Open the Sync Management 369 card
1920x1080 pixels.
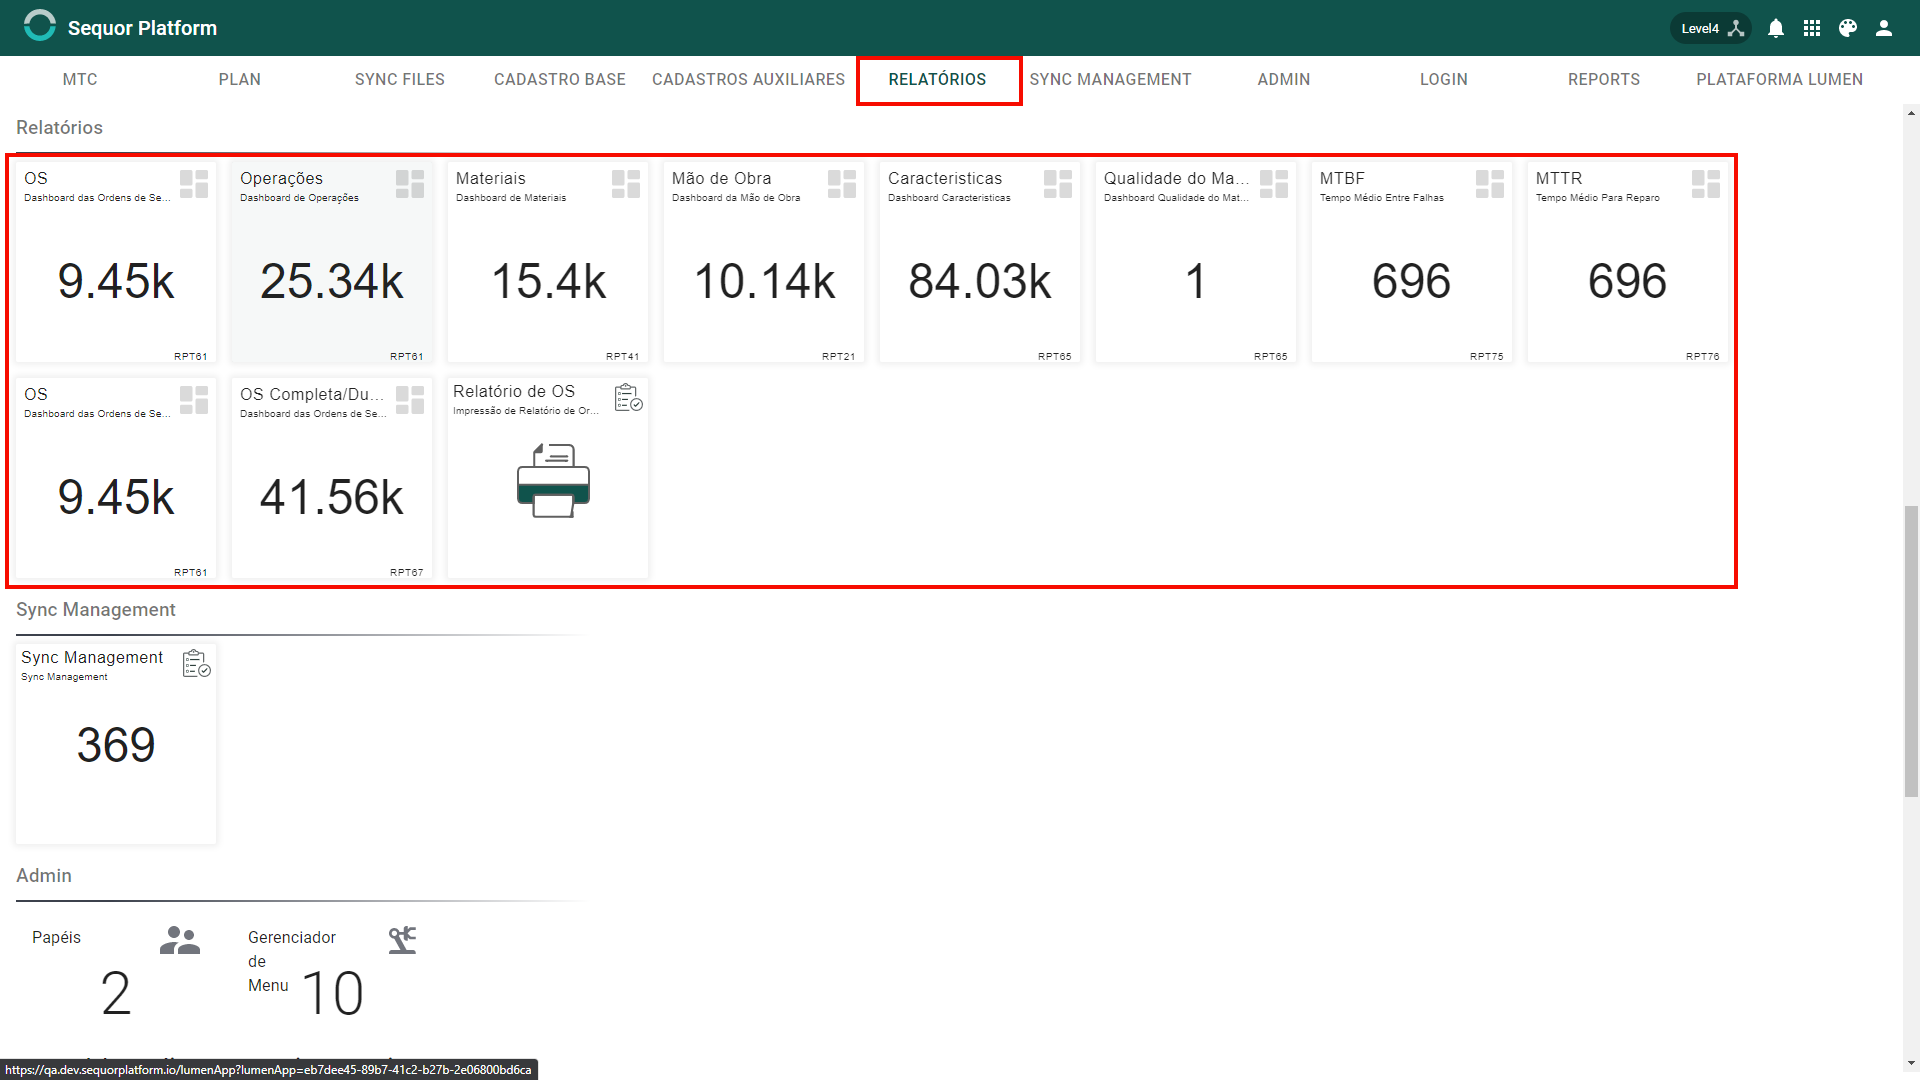click(x=116, y=744)
